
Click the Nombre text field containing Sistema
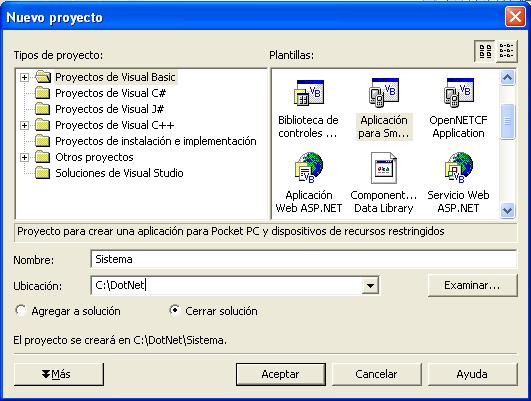click(x=303, y=259)
